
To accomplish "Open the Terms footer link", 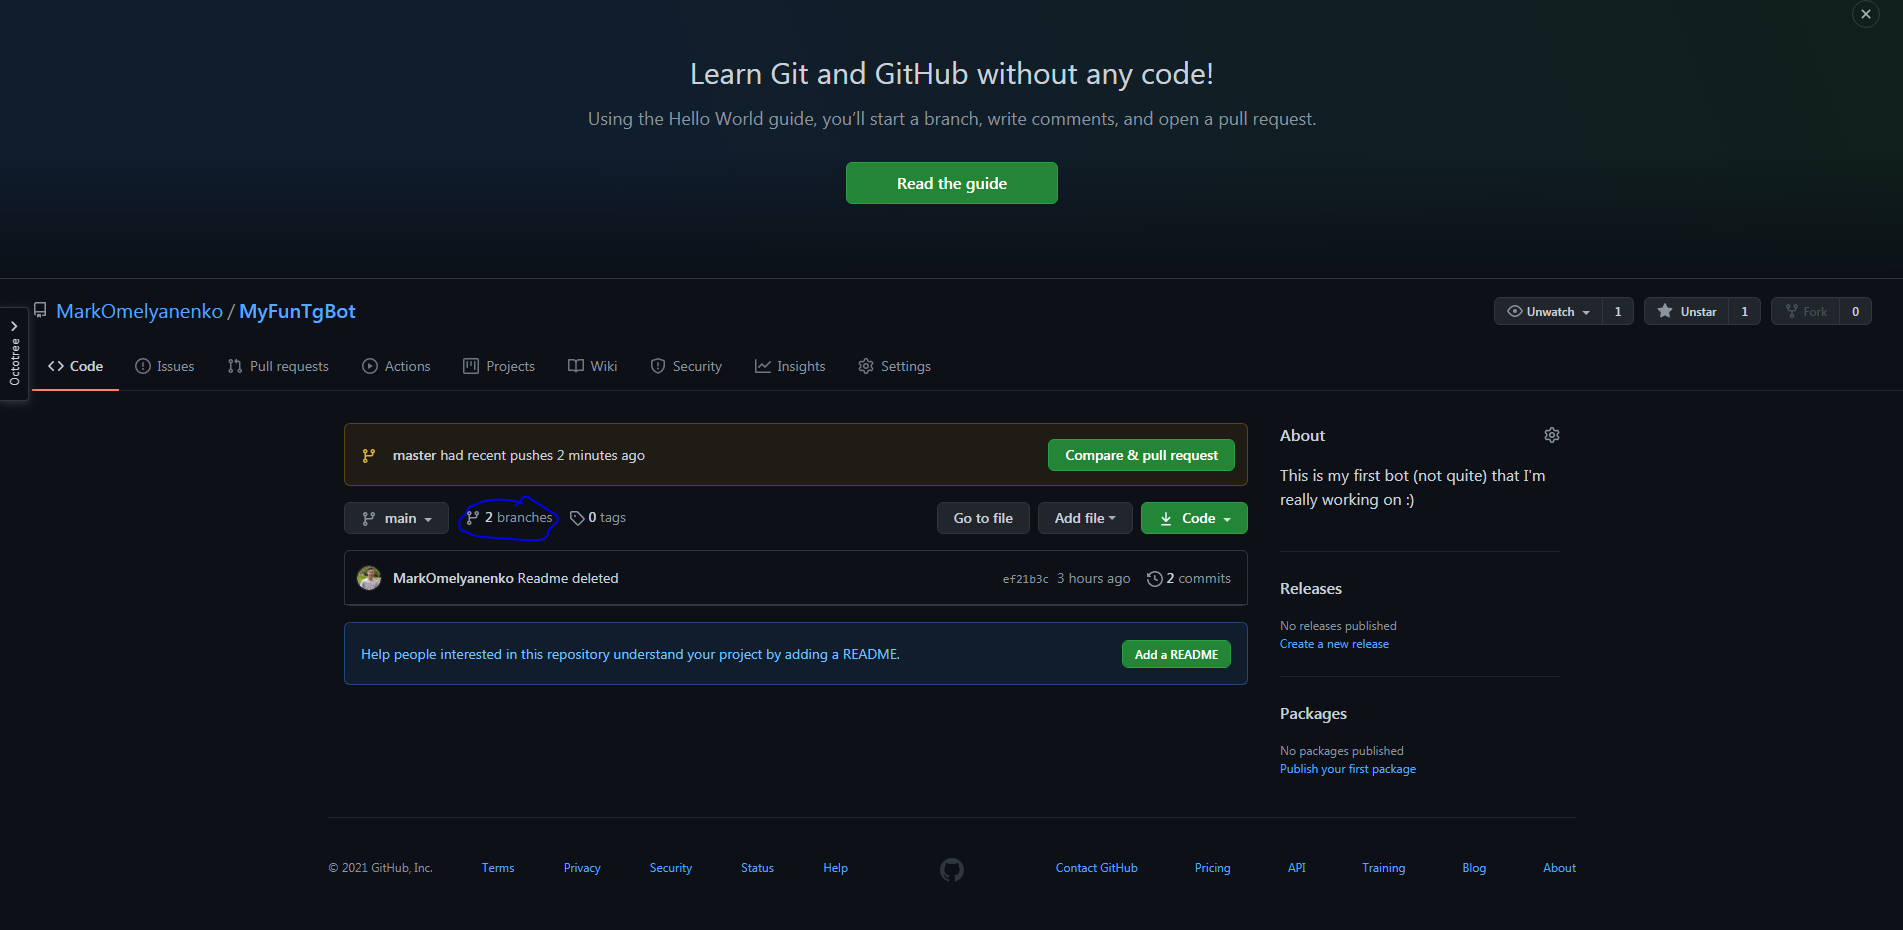I will (x=498, y=868).
